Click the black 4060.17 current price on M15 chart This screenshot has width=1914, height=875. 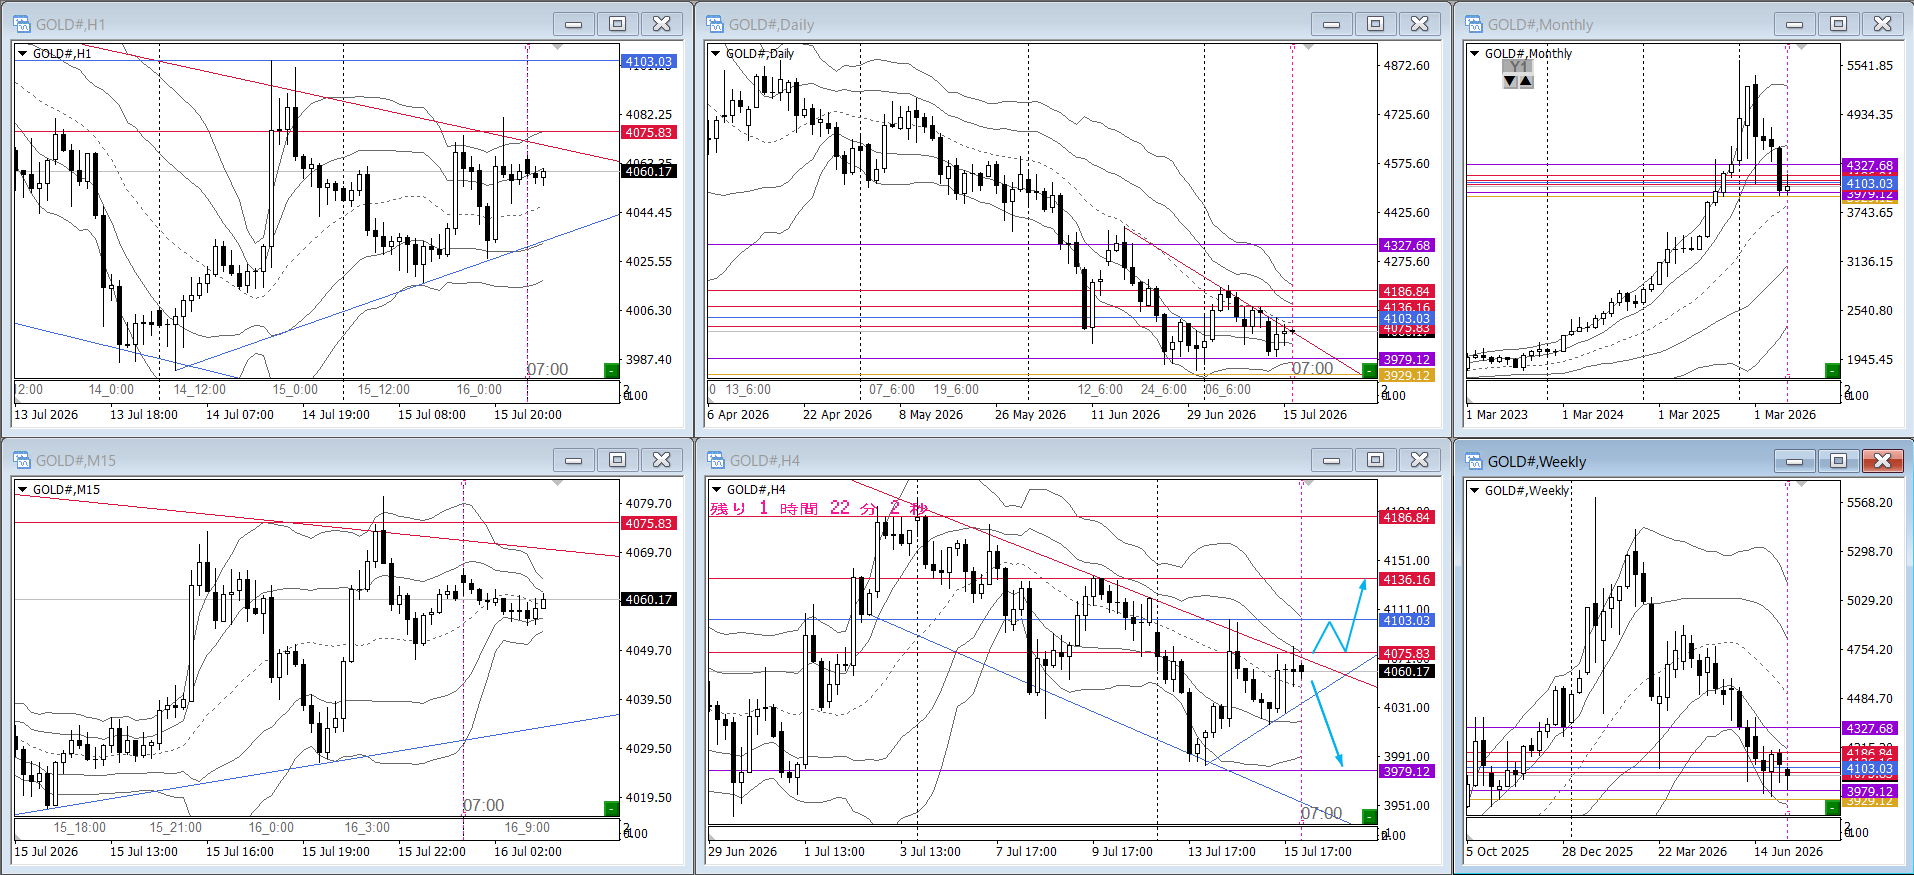pos(648,599)
